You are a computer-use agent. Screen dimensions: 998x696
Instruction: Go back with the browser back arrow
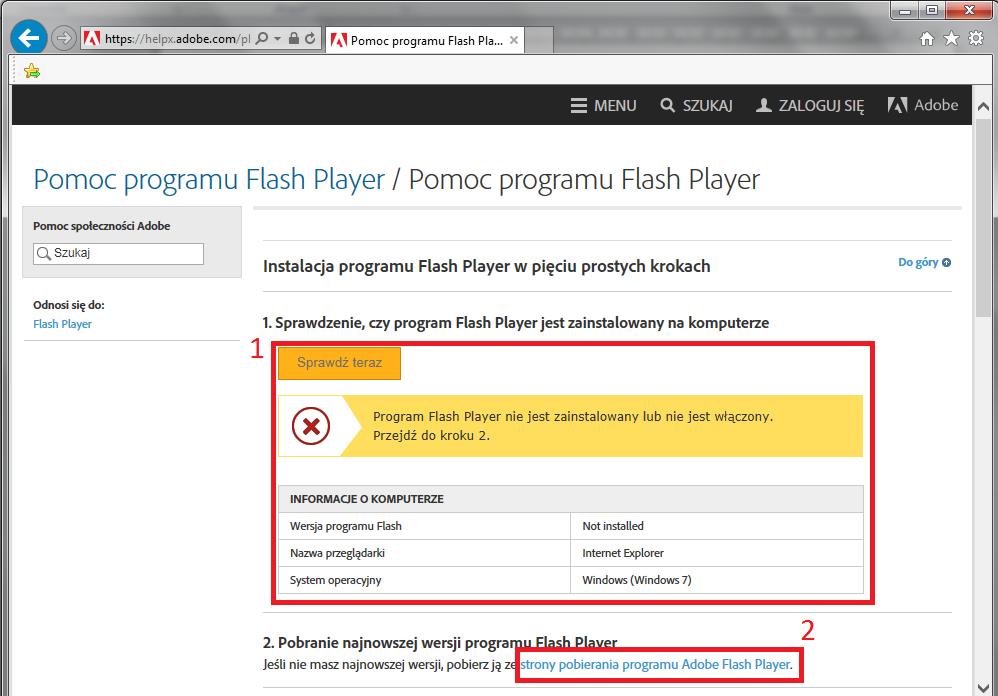[x=29, y=38]
